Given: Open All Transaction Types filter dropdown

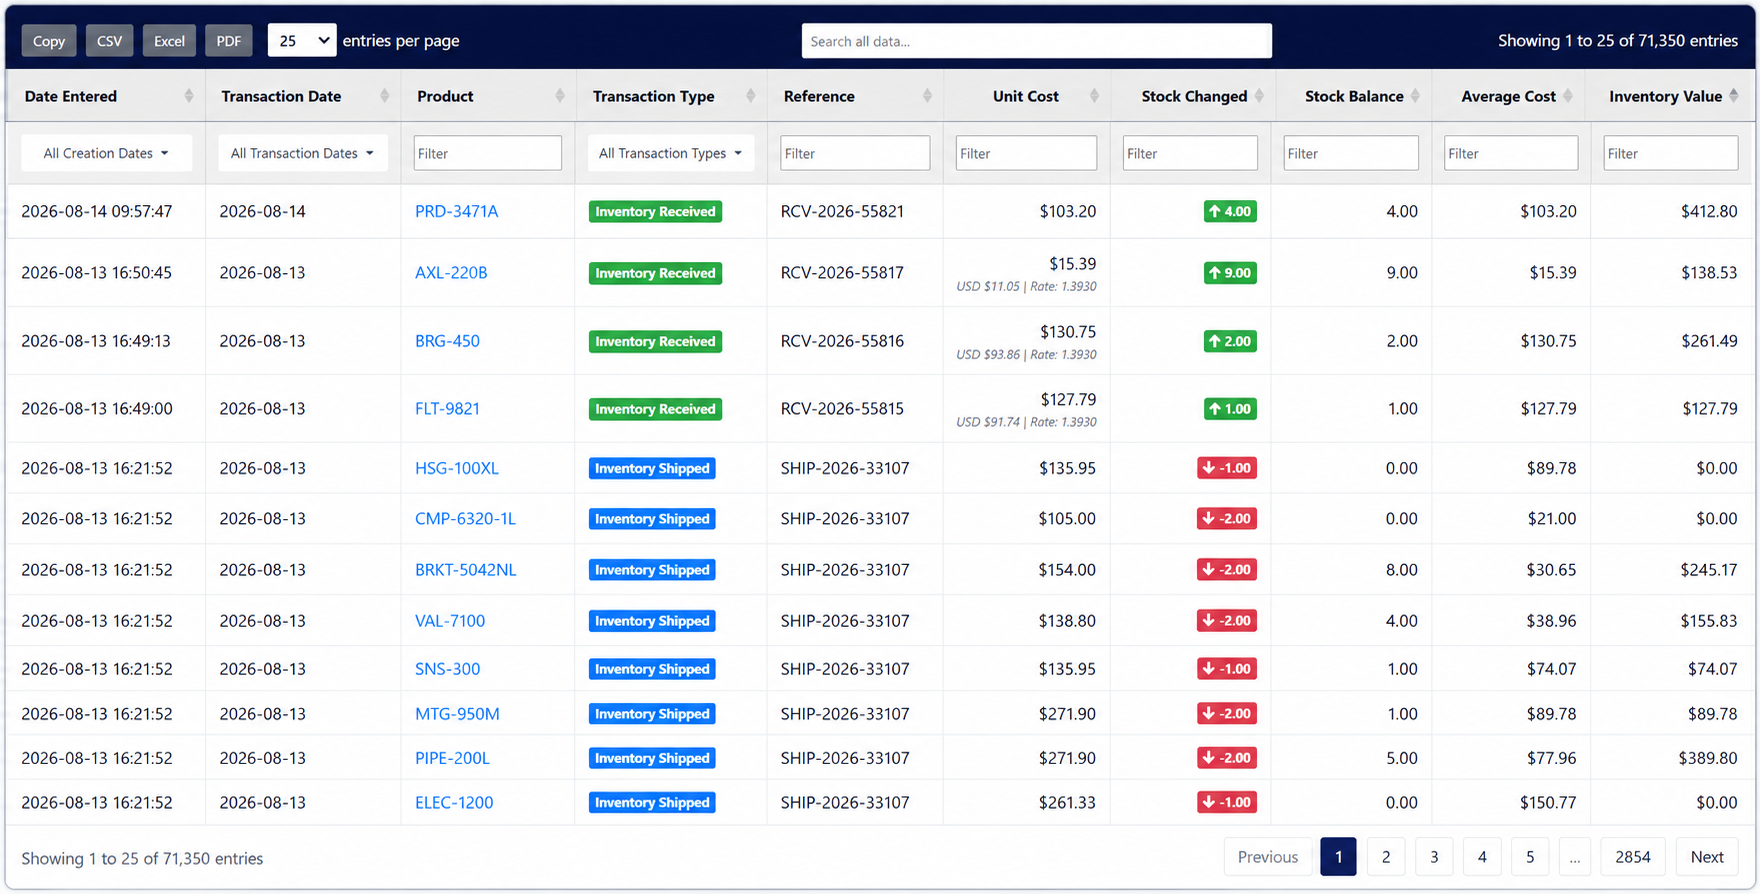Looking at the screenshot, I should pos(670,153).
